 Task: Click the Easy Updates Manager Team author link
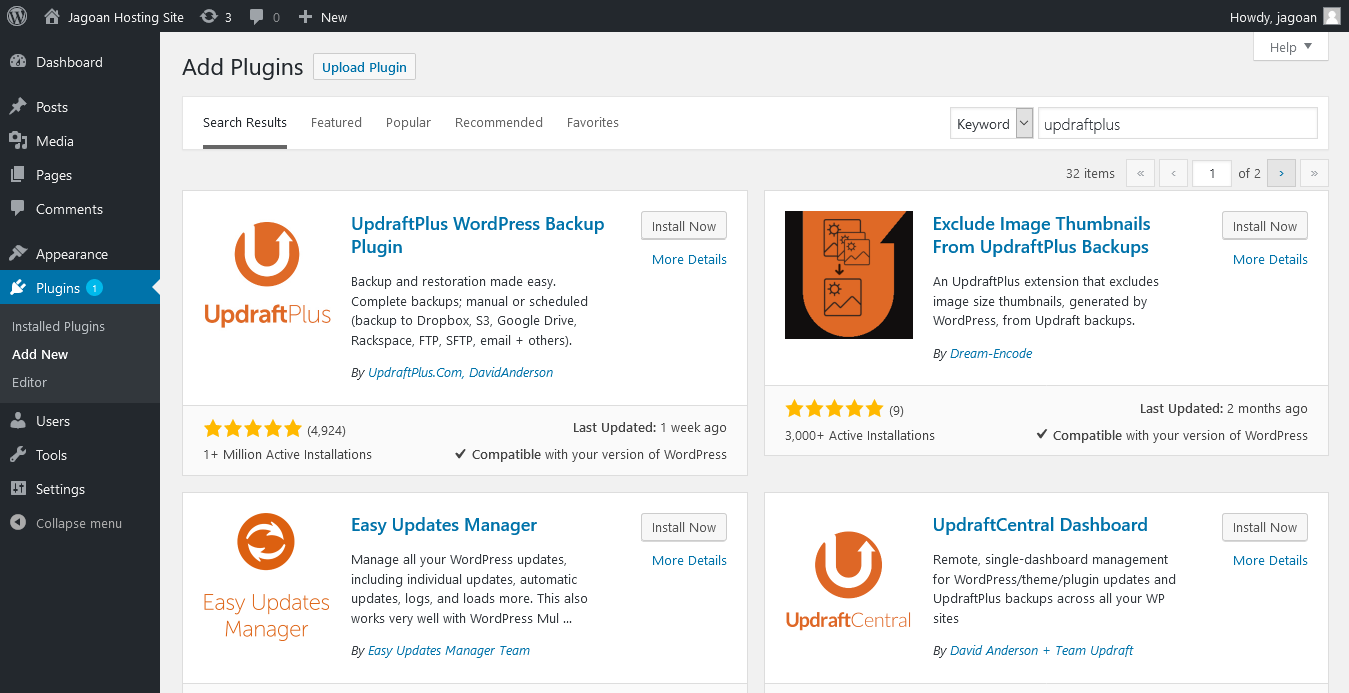pyautogui.click(x=449, y=650)
